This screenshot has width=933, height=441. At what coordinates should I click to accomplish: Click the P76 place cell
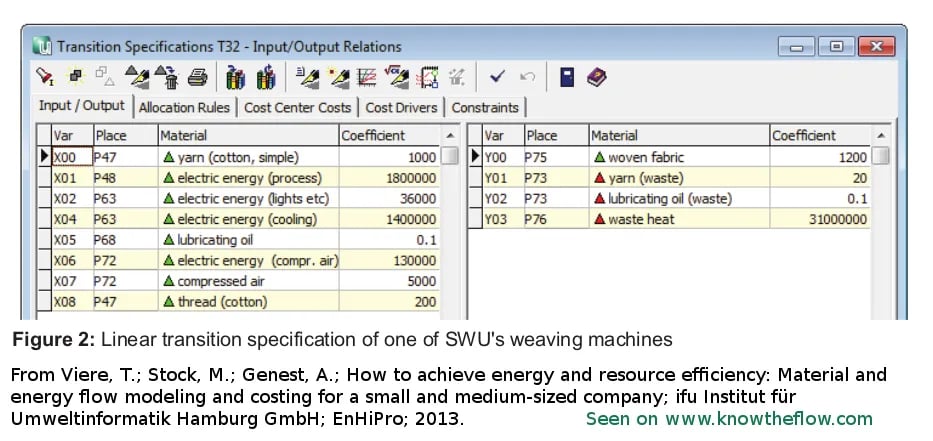556,219
